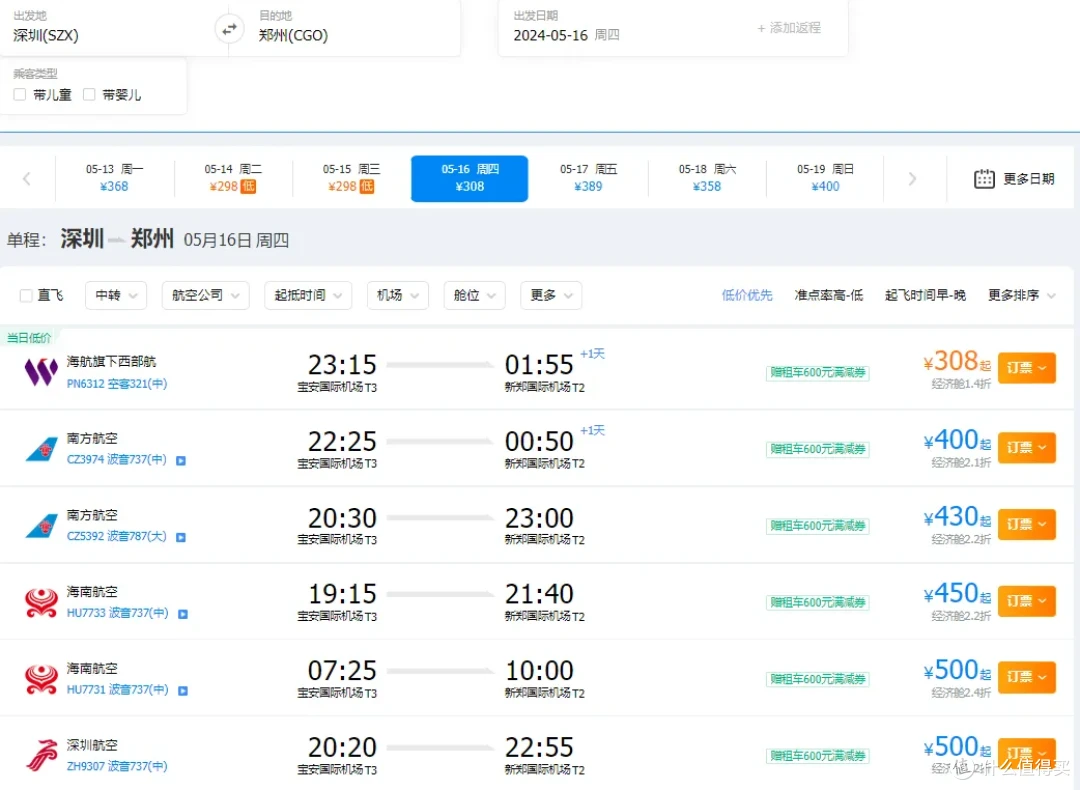1080x790 pixels.
Task: Open the calendar icon for more dates
Action: point(984,179)
